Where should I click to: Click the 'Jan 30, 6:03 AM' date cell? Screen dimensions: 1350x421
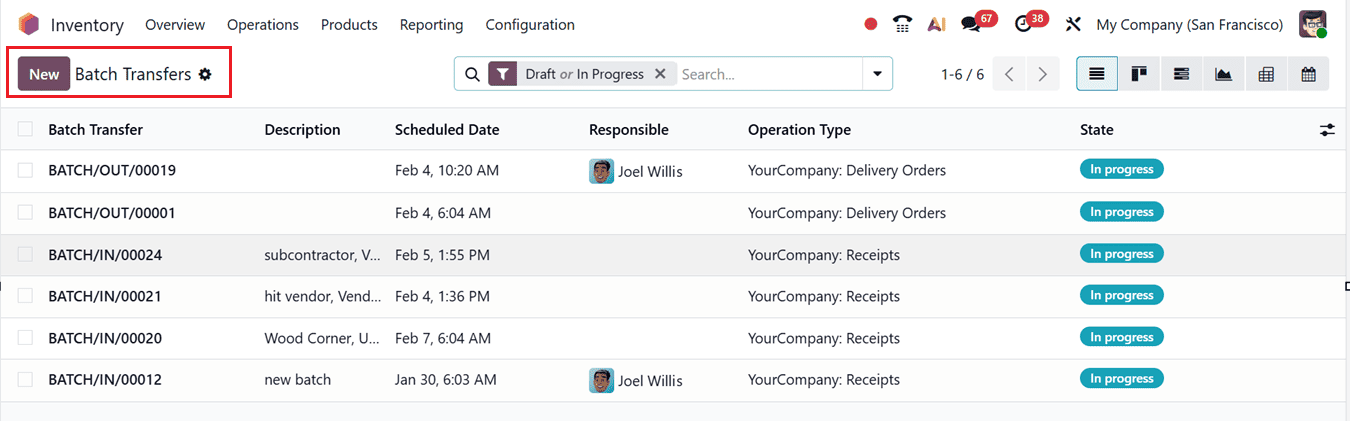pyautogui.click(x=446, y=380)
